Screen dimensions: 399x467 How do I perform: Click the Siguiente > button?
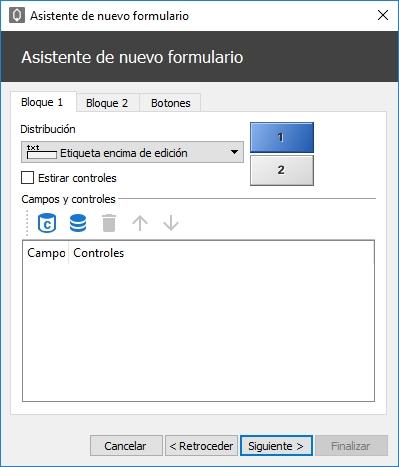tap(276, 446)
